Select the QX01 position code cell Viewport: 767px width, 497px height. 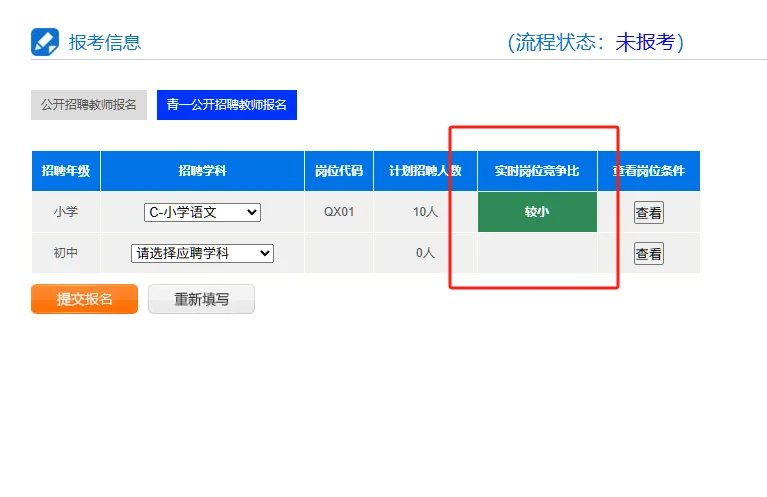pos(339,212)
